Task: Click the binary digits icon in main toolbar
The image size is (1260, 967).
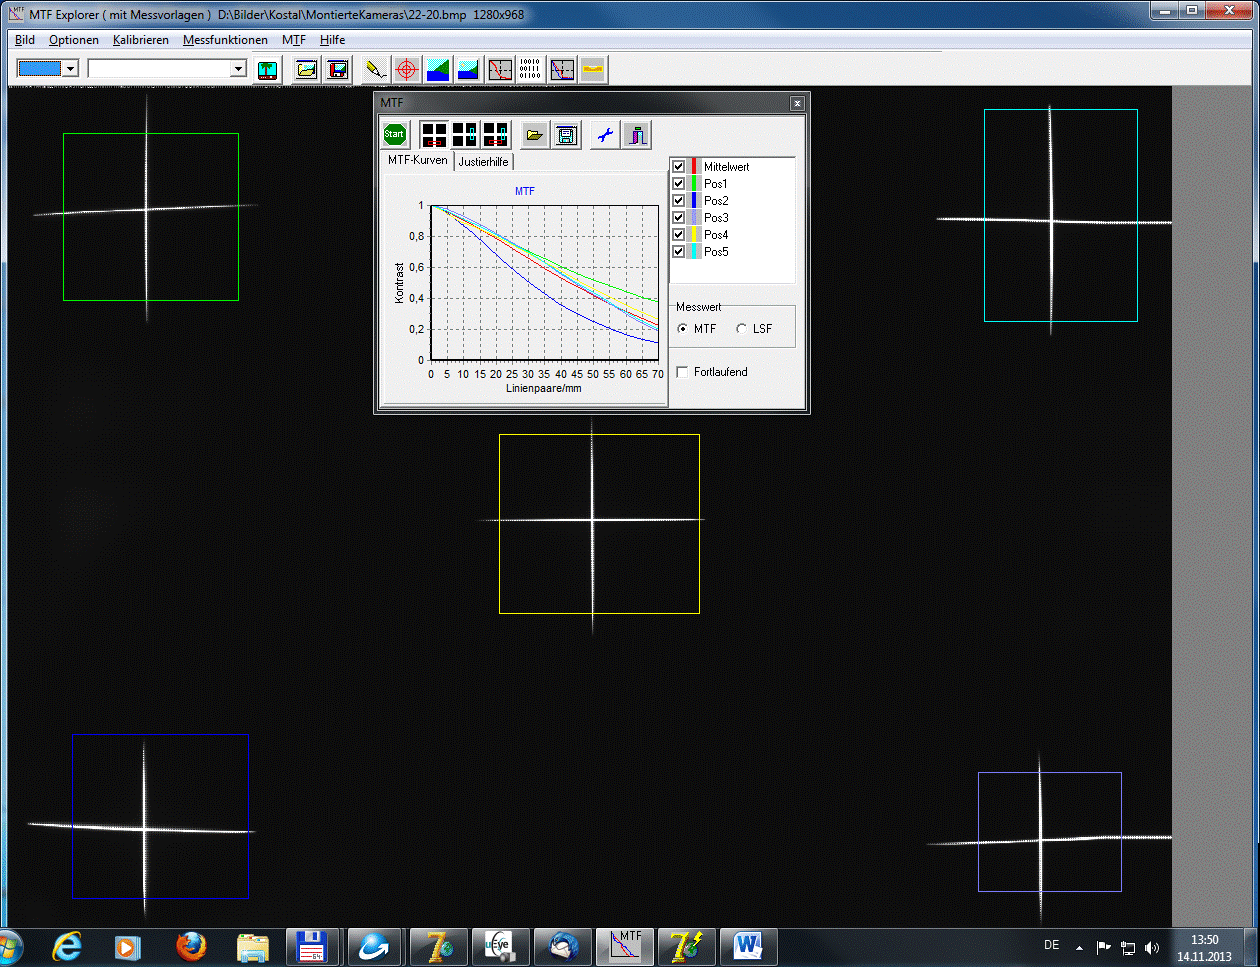Action: click(x=530, y=69)
